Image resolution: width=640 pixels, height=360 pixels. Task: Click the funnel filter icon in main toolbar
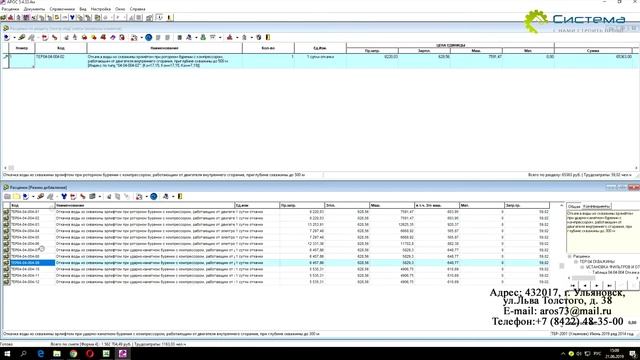[x=72, y=18]
